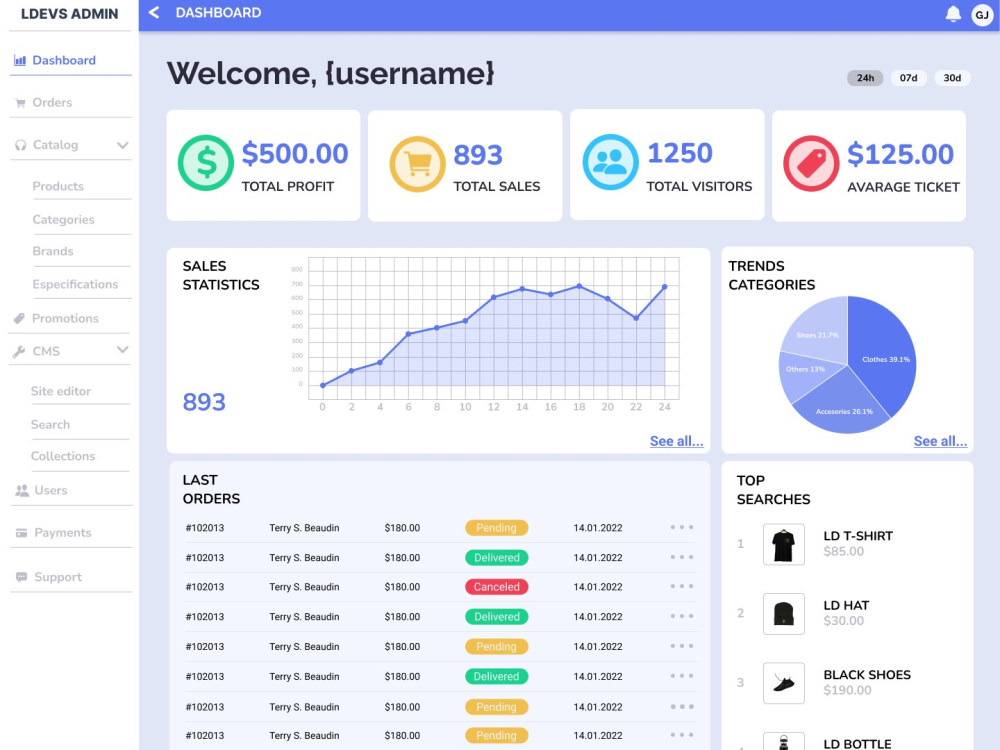Open Support in the sidebar

tap(58, 577)
